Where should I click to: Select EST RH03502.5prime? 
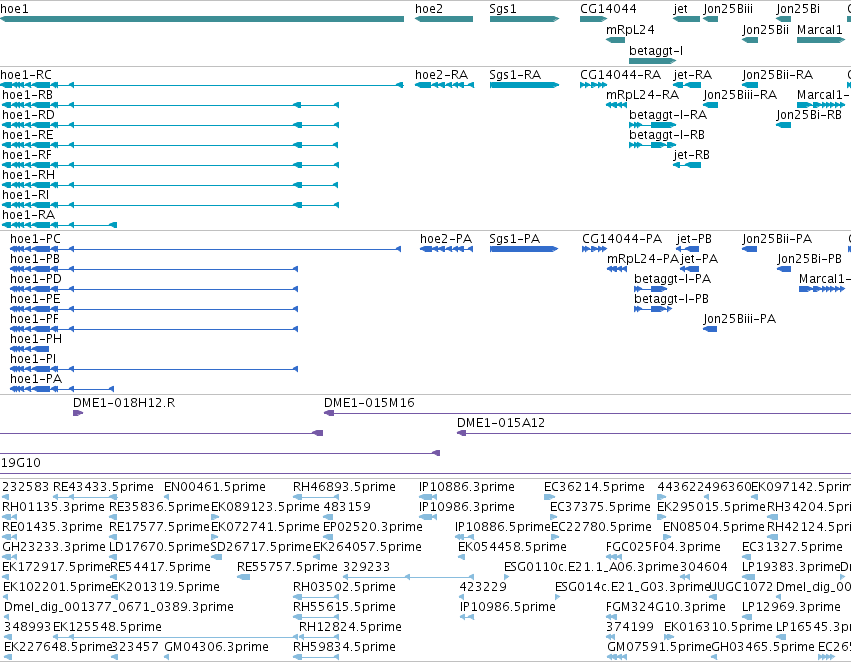pyautogui.click(x=344, y=587)
